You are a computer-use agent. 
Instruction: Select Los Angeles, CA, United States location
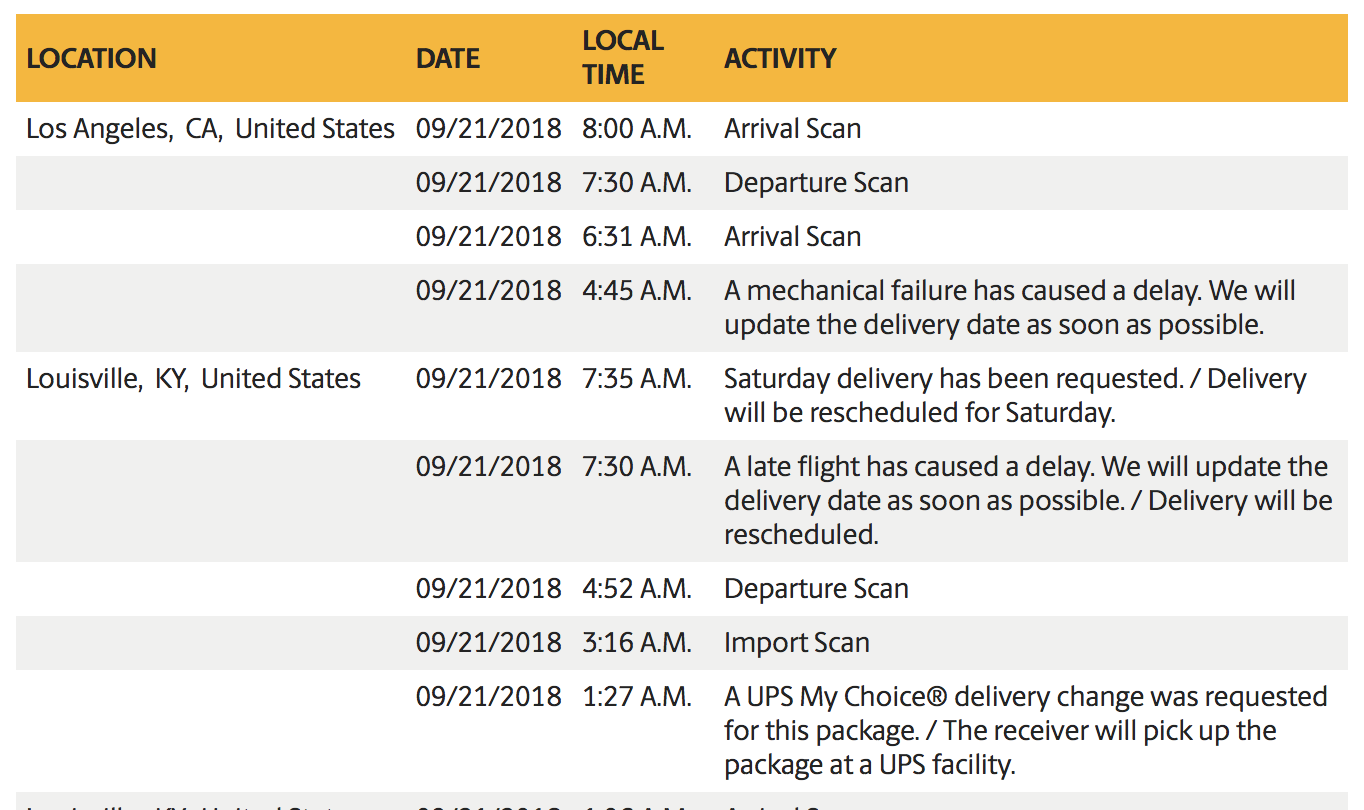210,129
